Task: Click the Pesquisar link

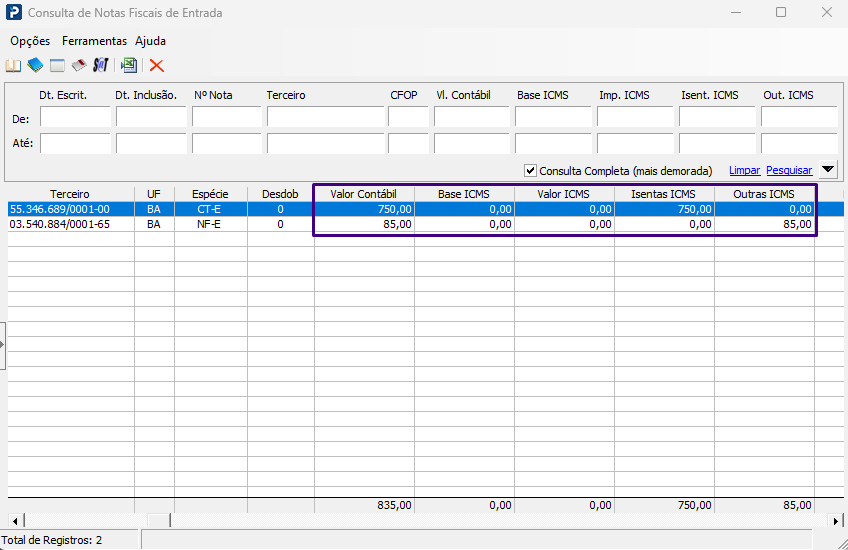Action: [789, 170]
